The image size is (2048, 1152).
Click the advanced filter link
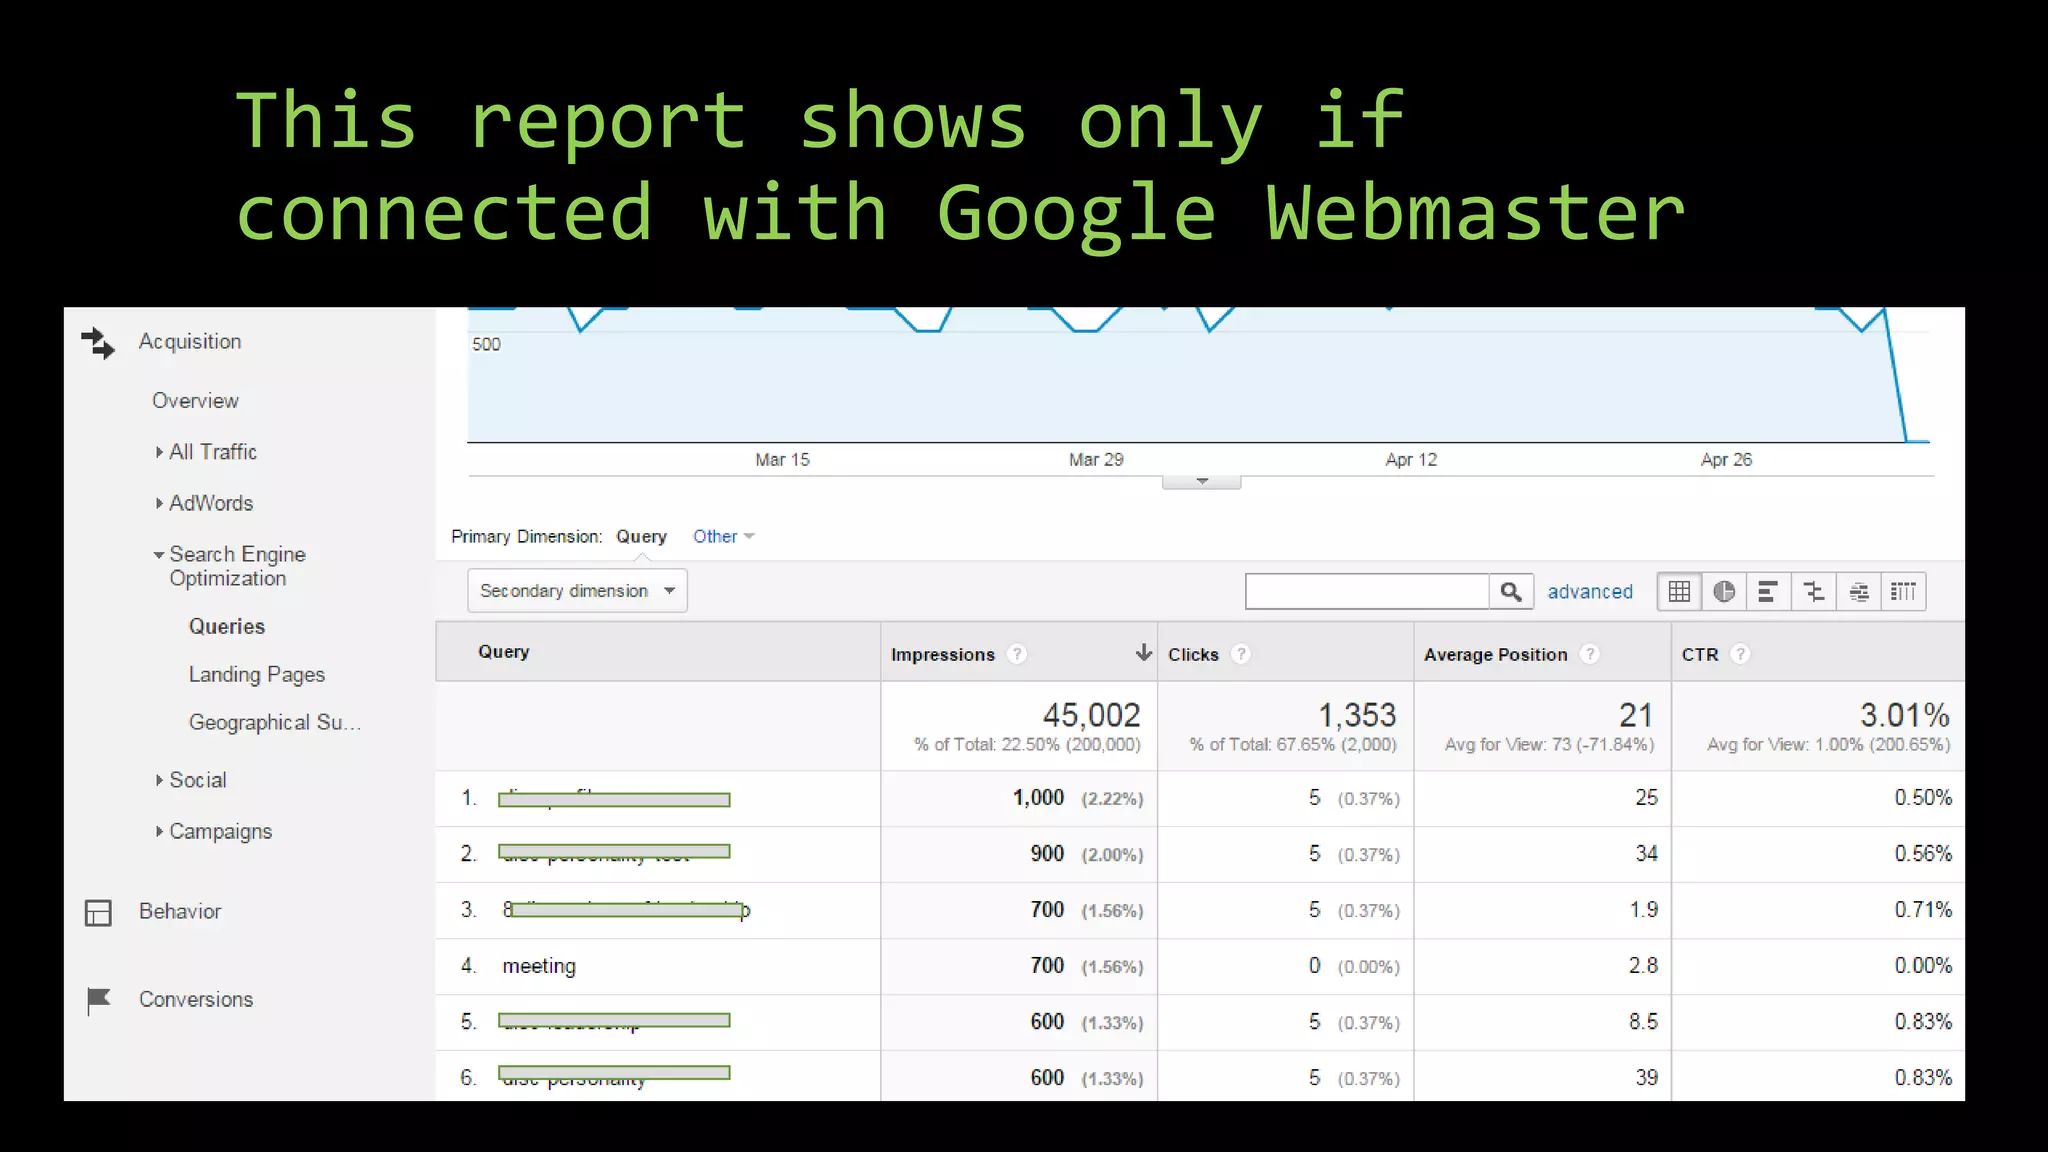tap(1590, 592)
